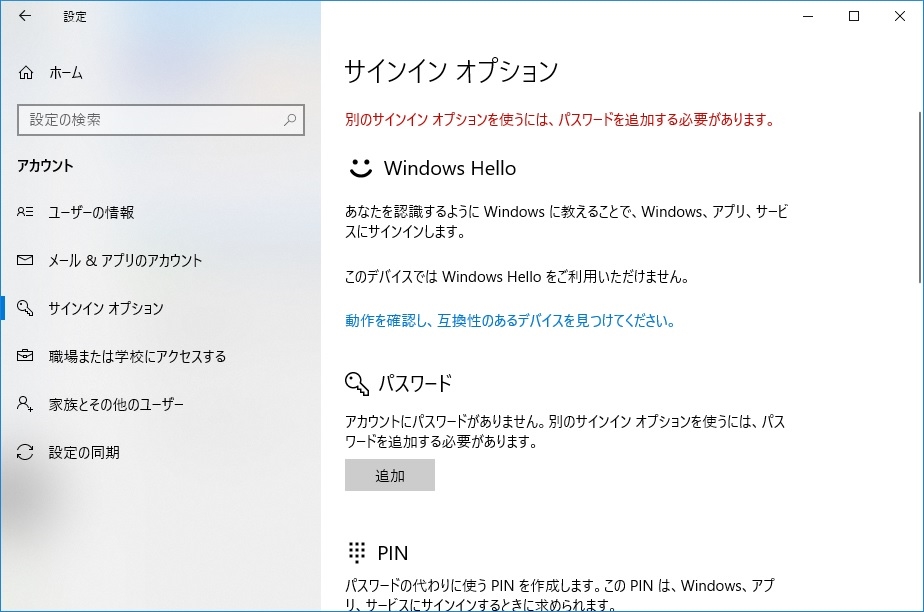Open 職場または学校にアクセスする
This screenshot has height=612, width=924.
(160, 356)
